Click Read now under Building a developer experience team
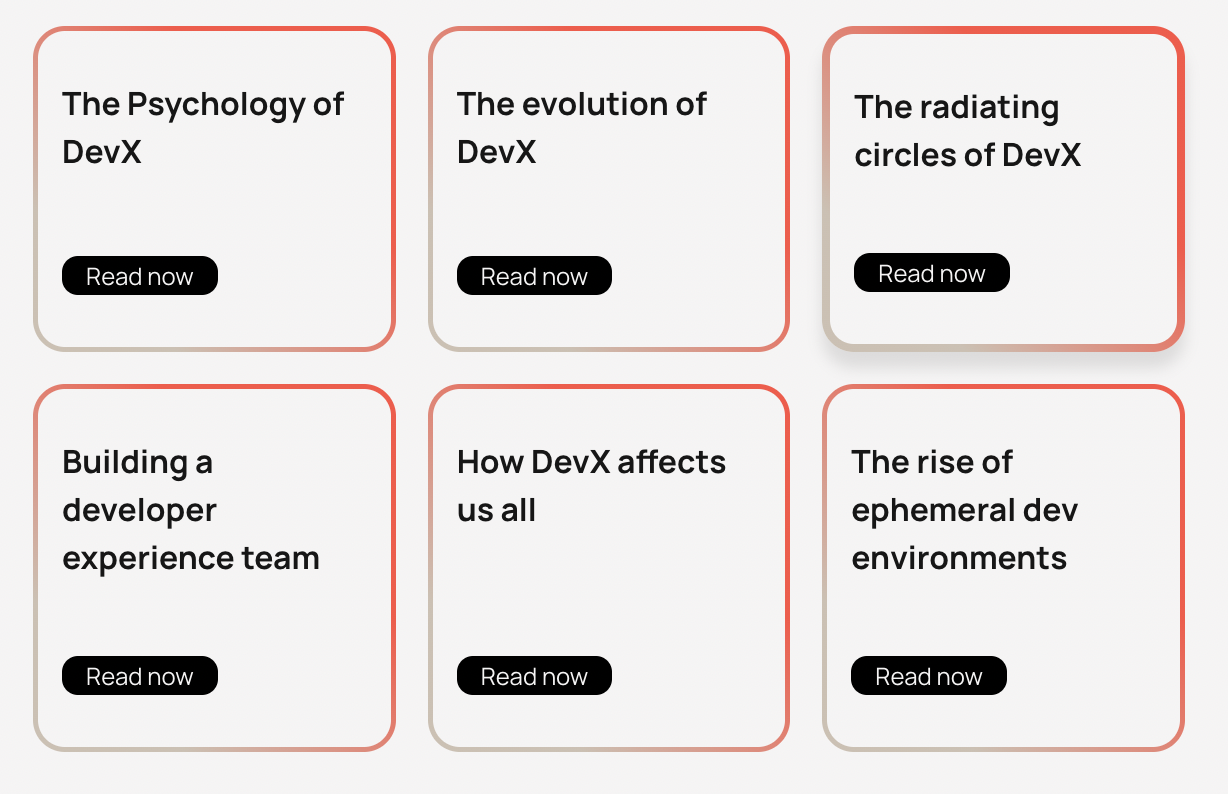 click(139, 675)
